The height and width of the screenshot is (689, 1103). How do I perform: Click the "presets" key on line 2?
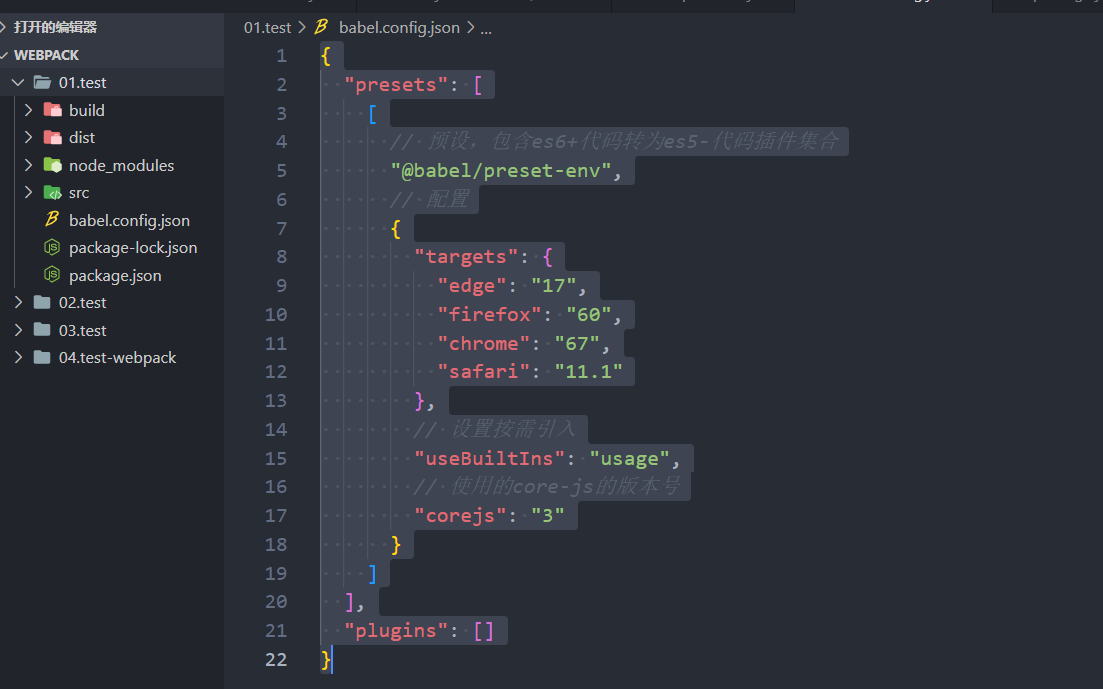(396, 84)
